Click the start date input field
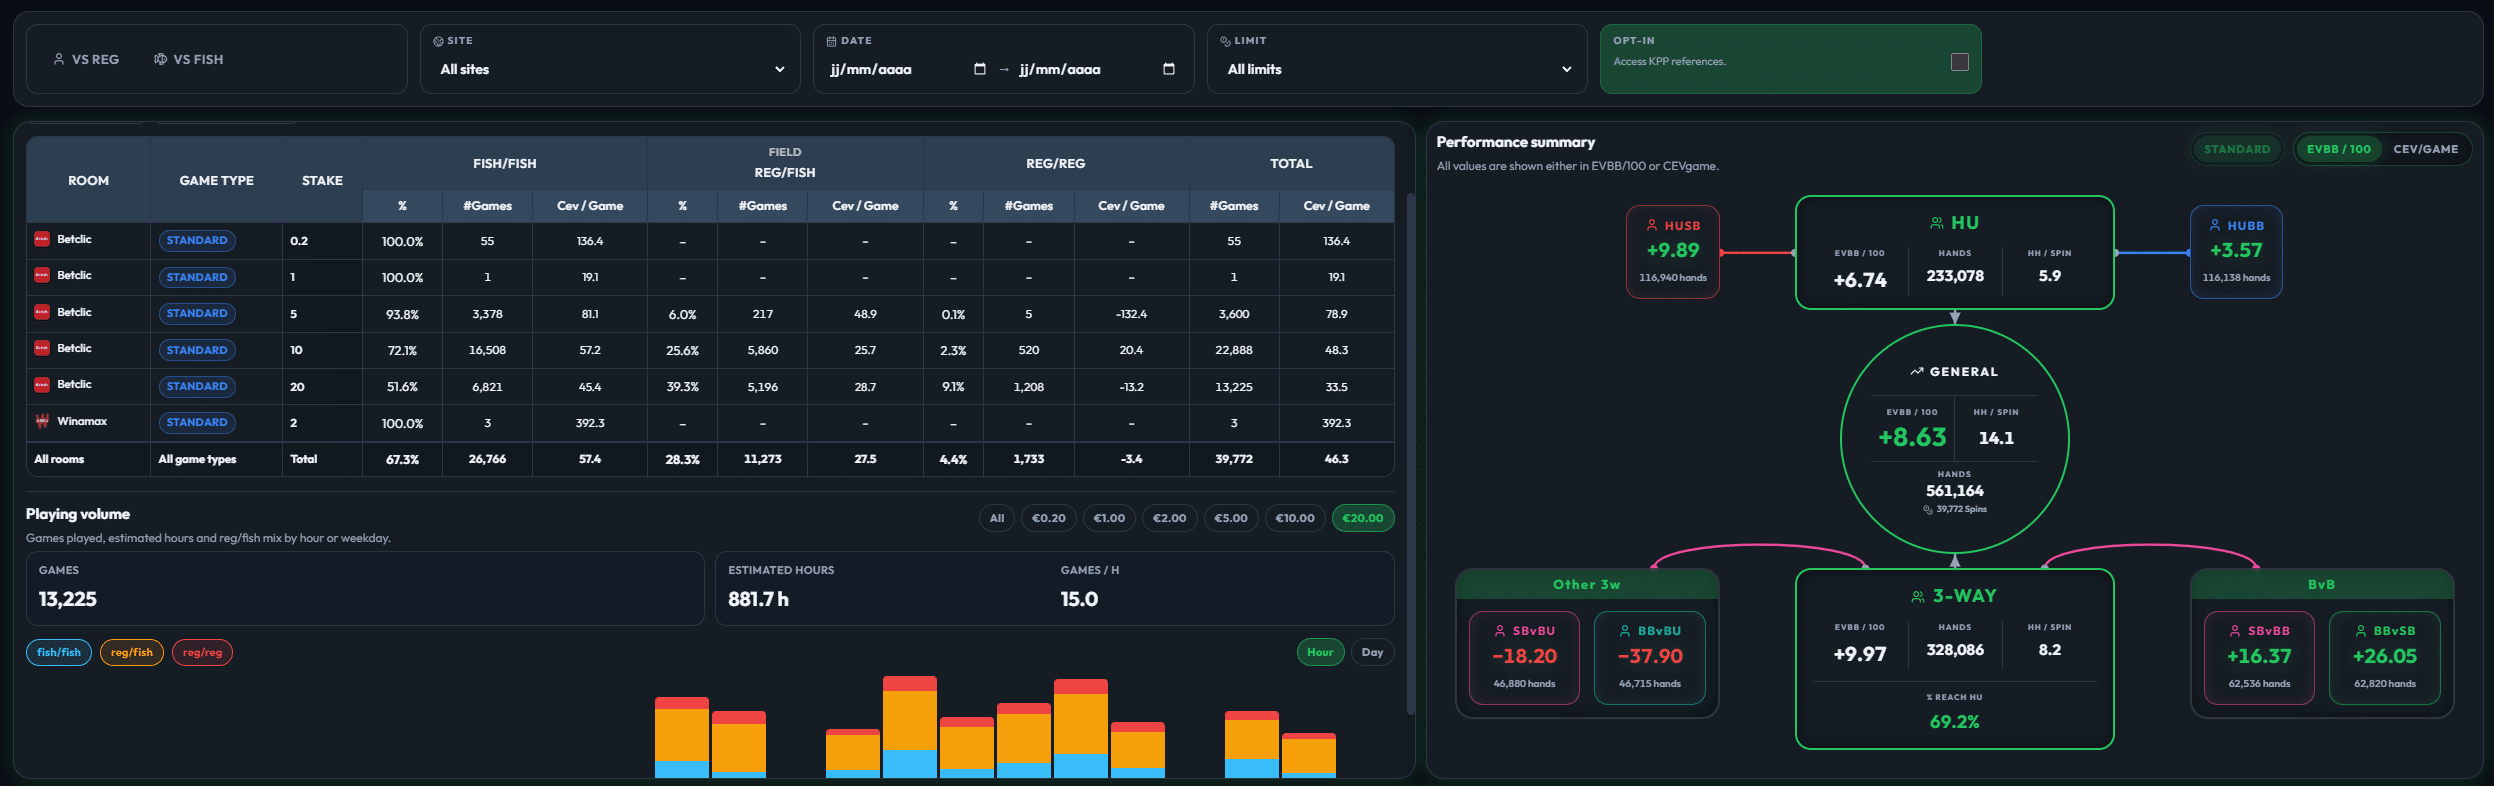Viewport: 2494px width, 786px height. [x=907, y=69]
